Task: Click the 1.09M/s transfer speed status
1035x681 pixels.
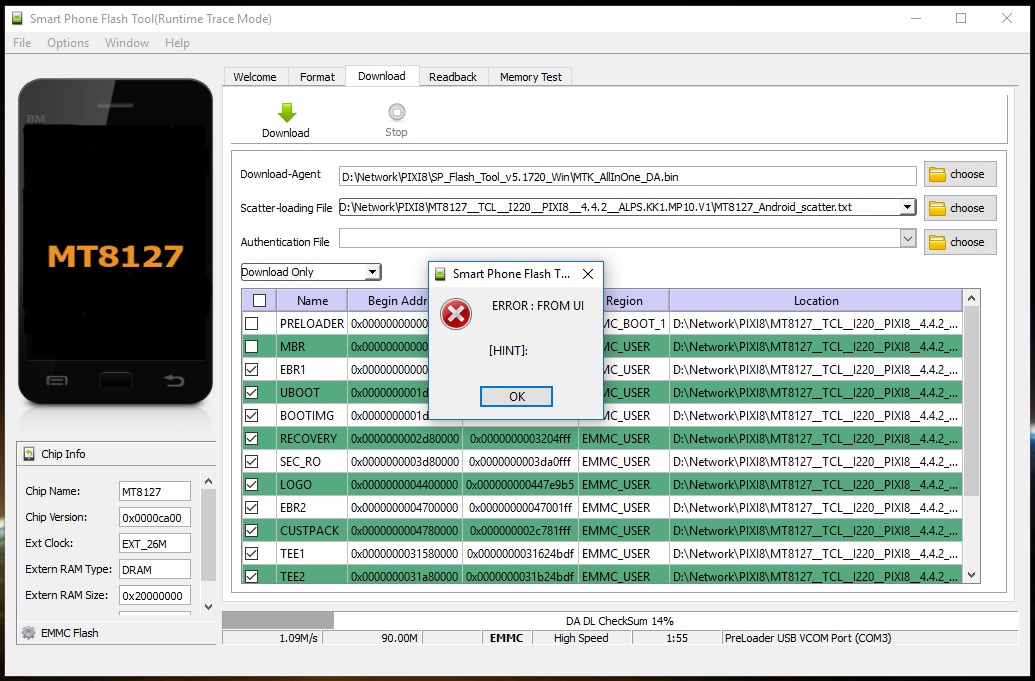Action: click(x=299, y=638)
